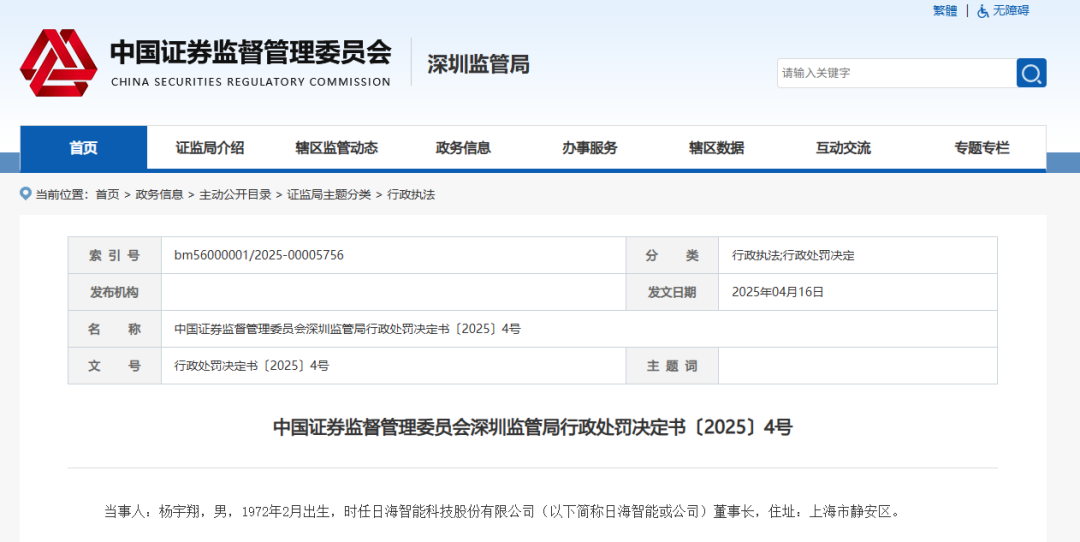Go to 证监局主题分类 breadcrumb link
Image resolution: width=1080 pixels, height=542 pixels.
[x=329, y=195]
